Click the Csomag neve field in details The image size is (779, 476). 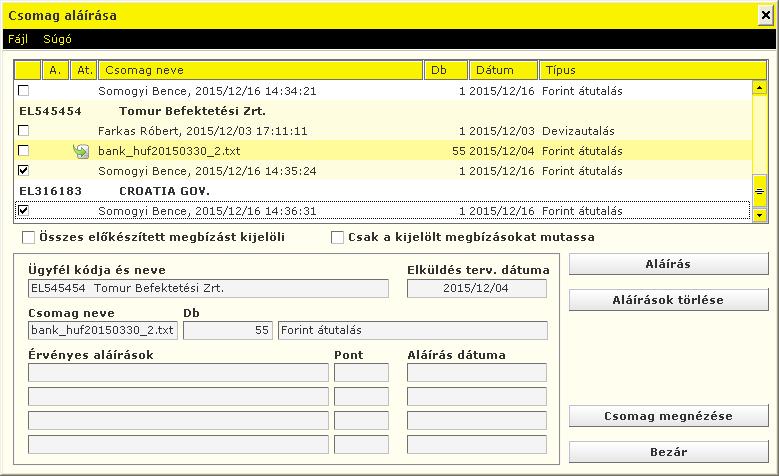tap(103, 330)
